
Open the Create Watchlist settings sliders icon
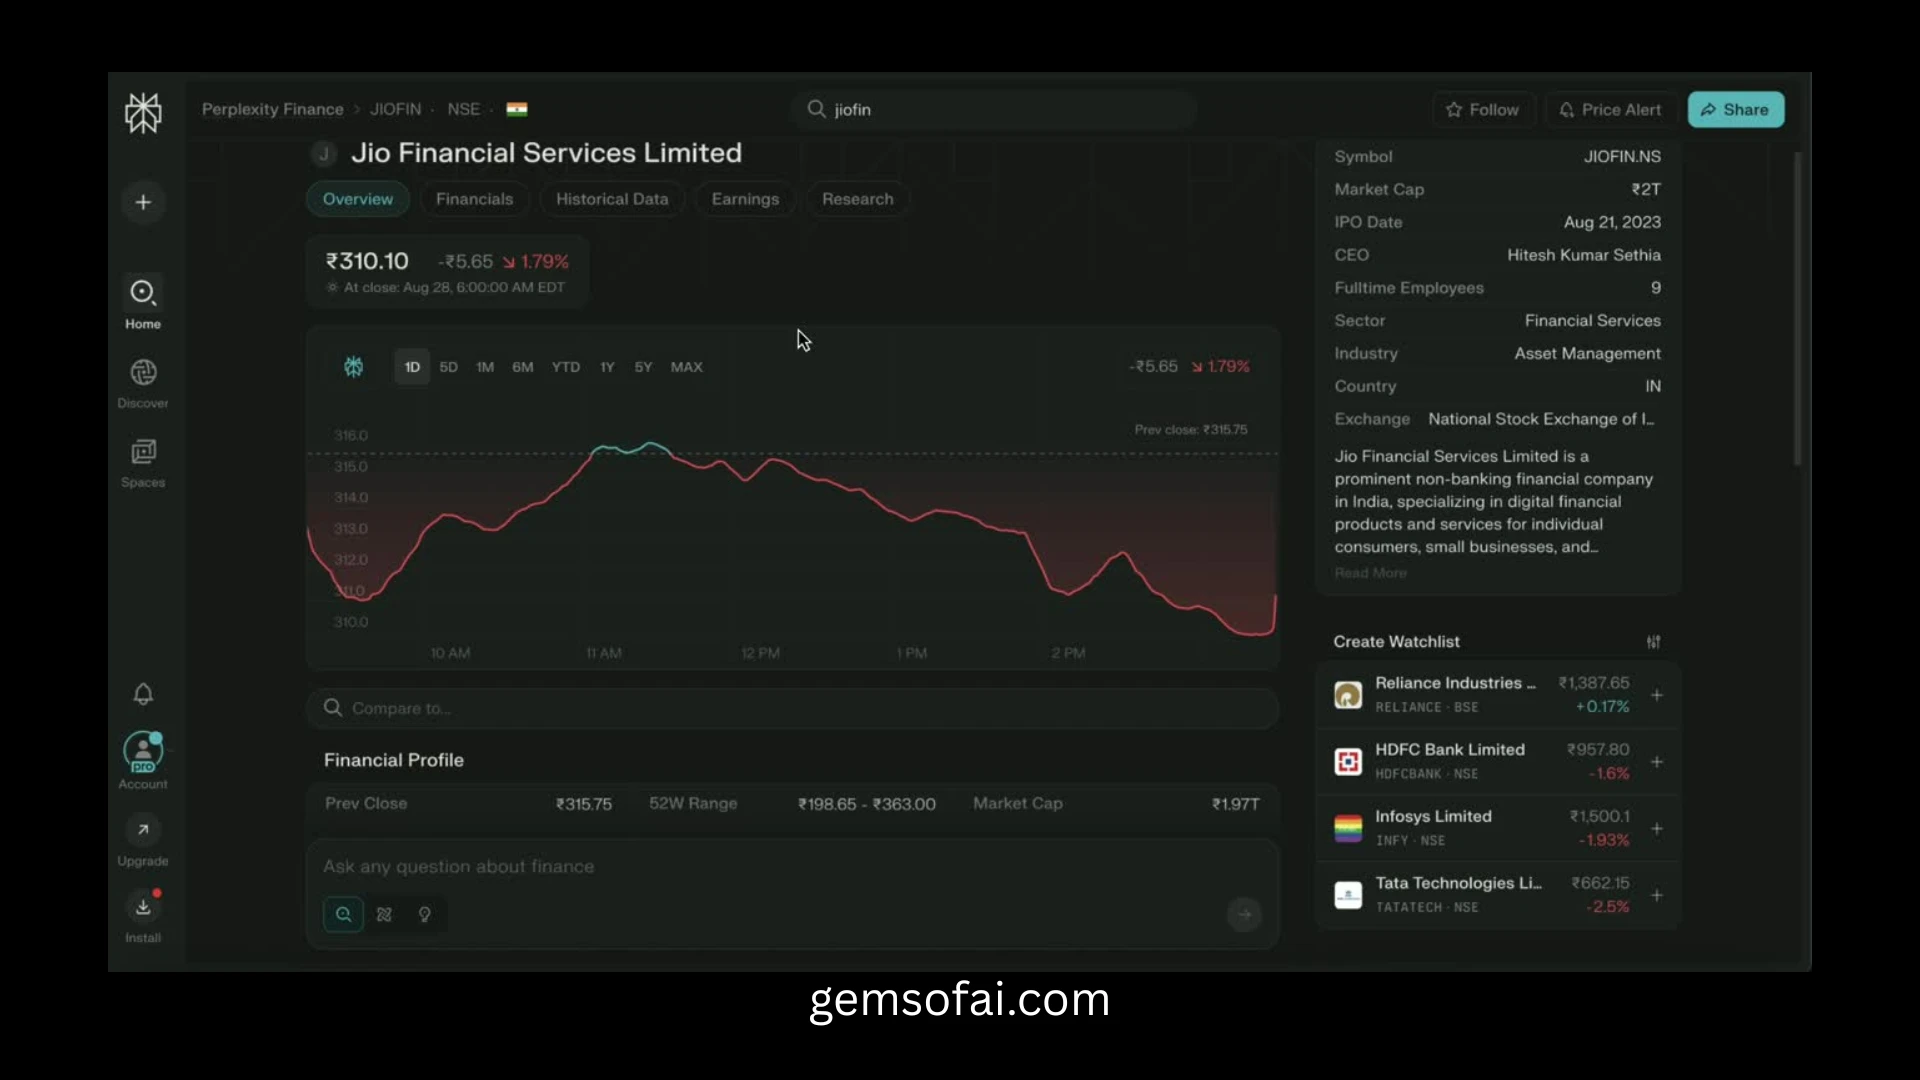1654,642
